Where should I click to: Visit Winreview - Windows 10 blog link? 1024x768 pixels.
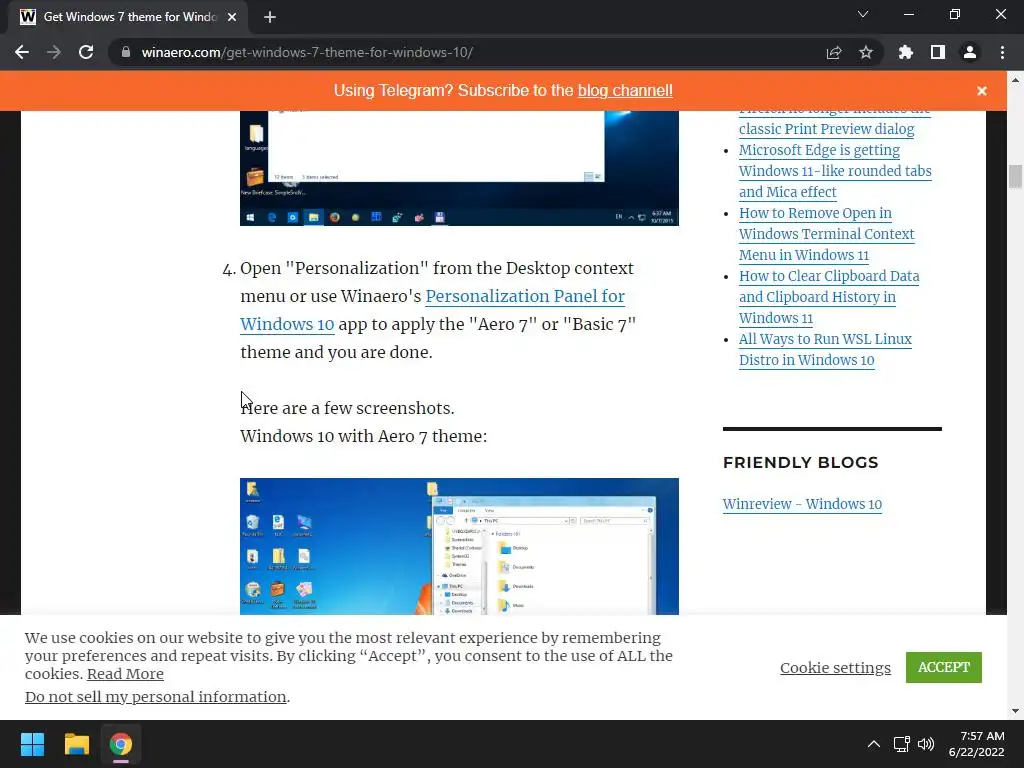pyautogui.click(x=802, y=504)
